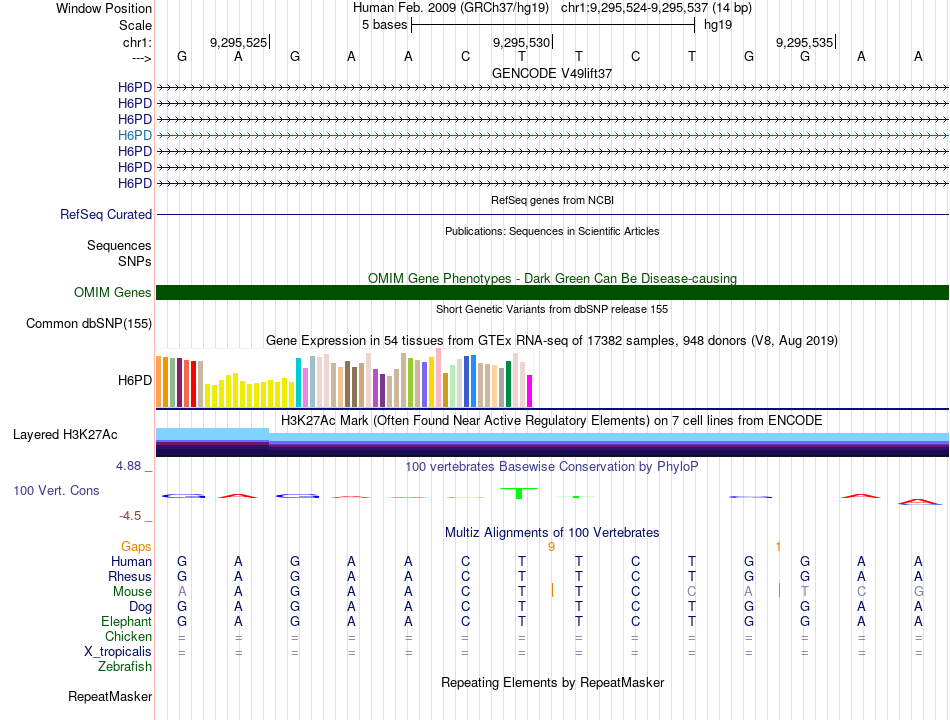
Task: Click the orange gap number 9 in the Multiz alignment
Action: pos(551,547)
